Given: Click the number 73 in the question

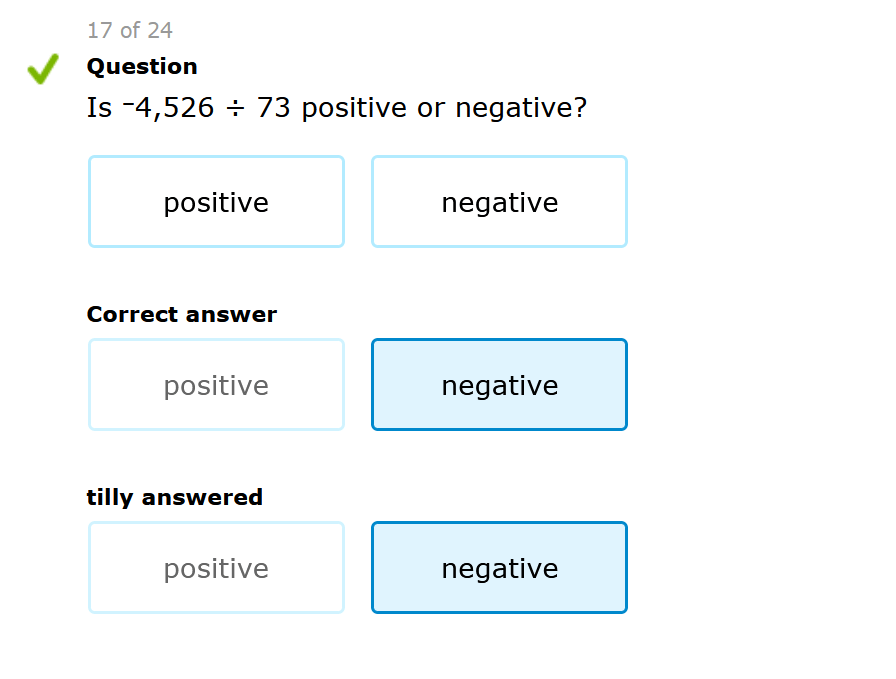Looking at the screenshot, I should [x=273, y=108].
